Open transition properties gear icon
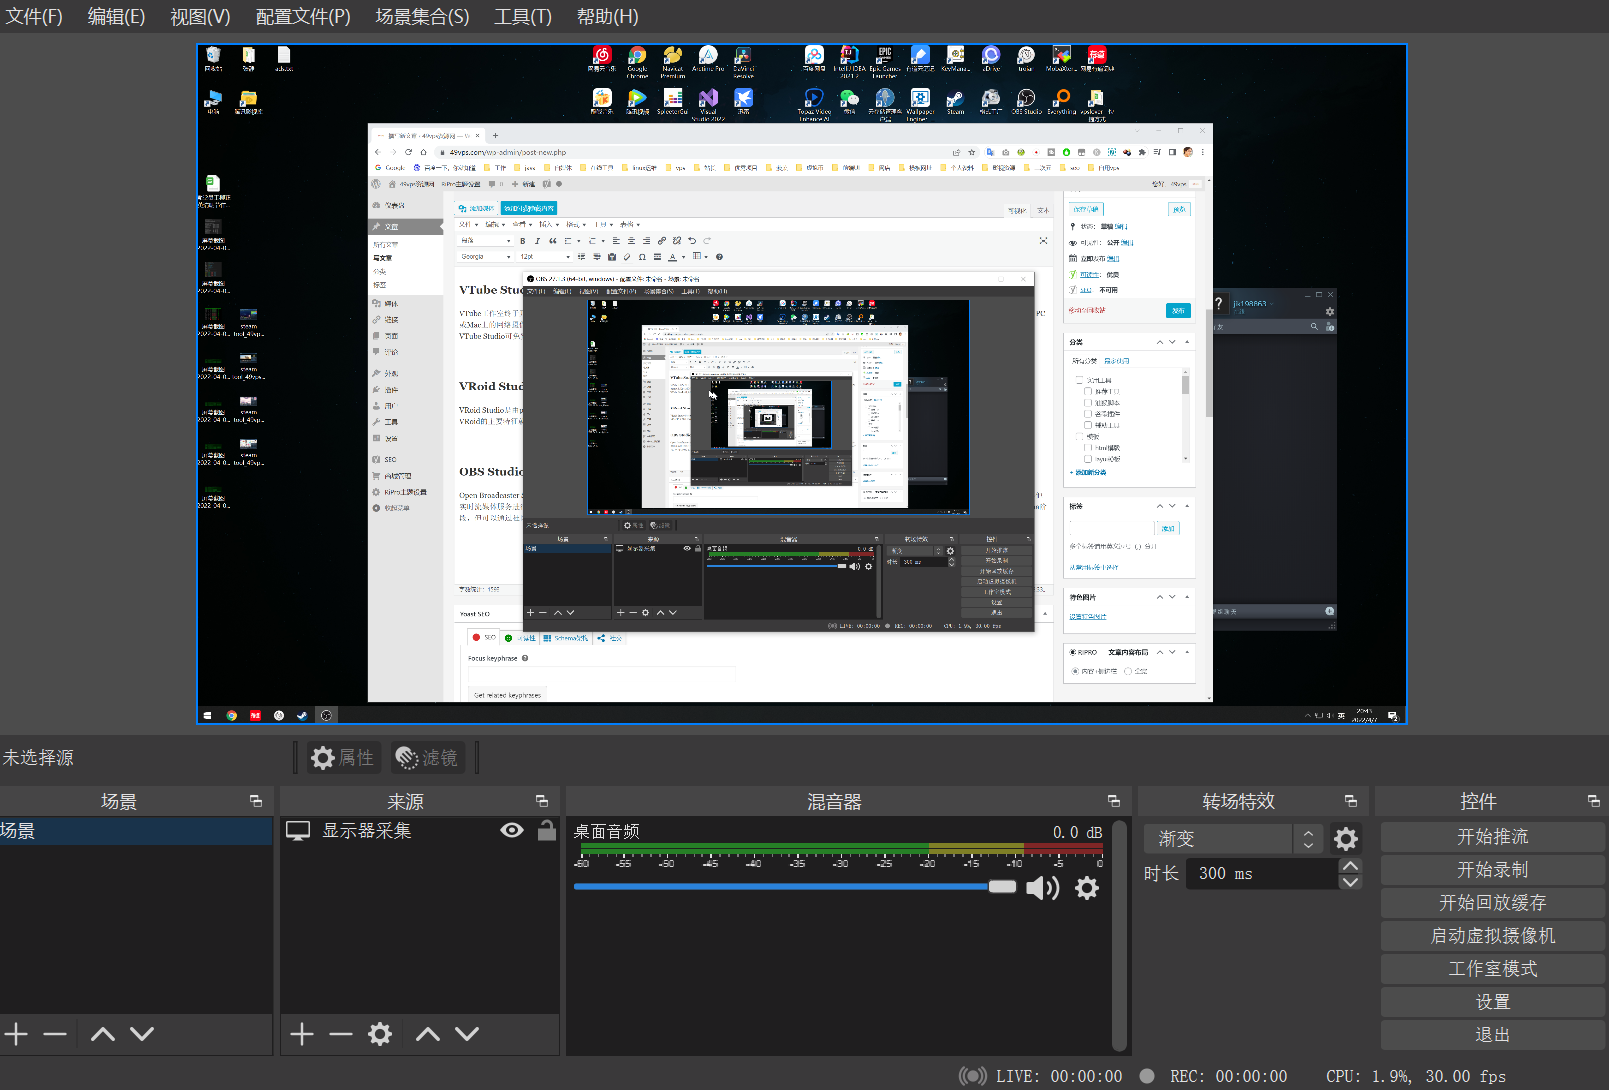The width and height of the screenshot is (1609, 1090). pyautogui.click(x=1346, y=839)
